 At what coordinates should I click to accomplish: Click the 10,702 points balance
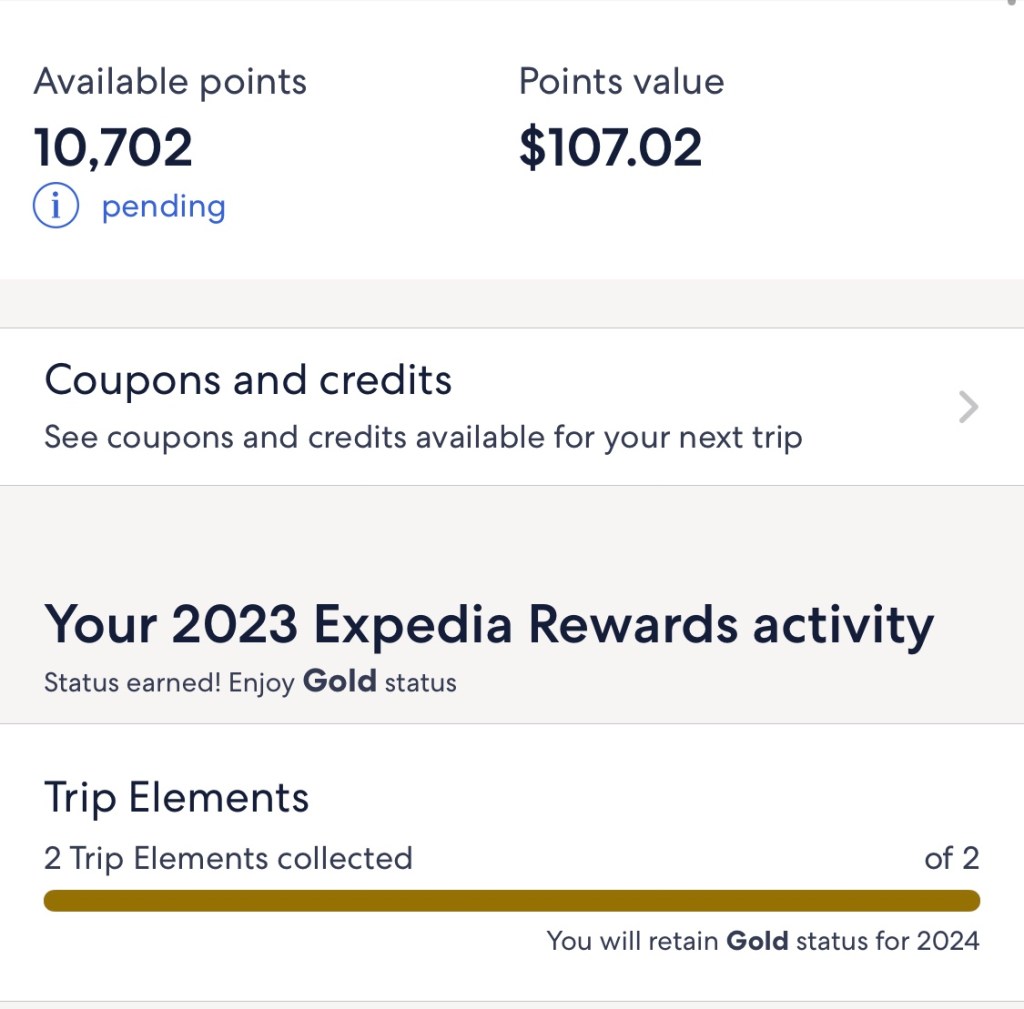click(113, 148)
